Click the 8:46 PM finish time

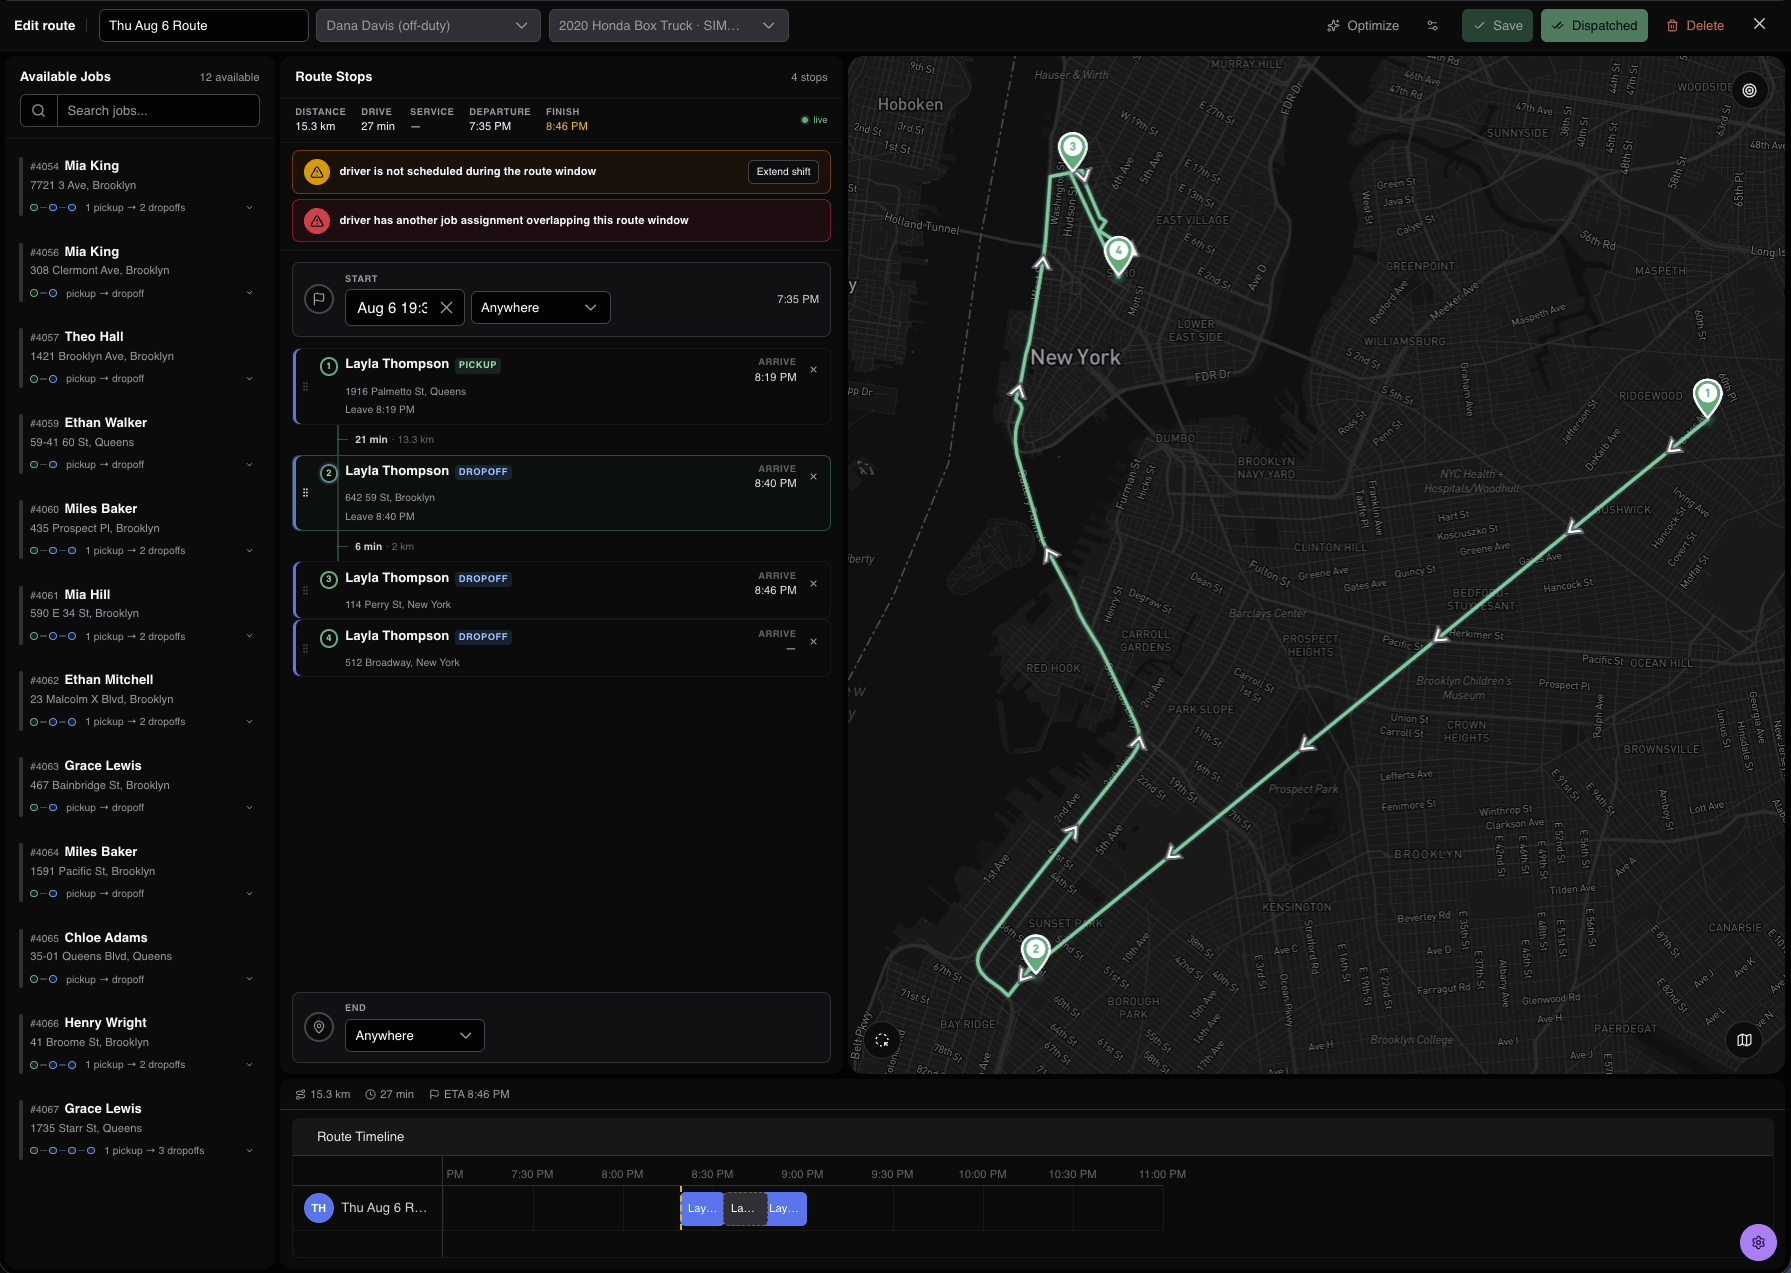click(567, 127)
